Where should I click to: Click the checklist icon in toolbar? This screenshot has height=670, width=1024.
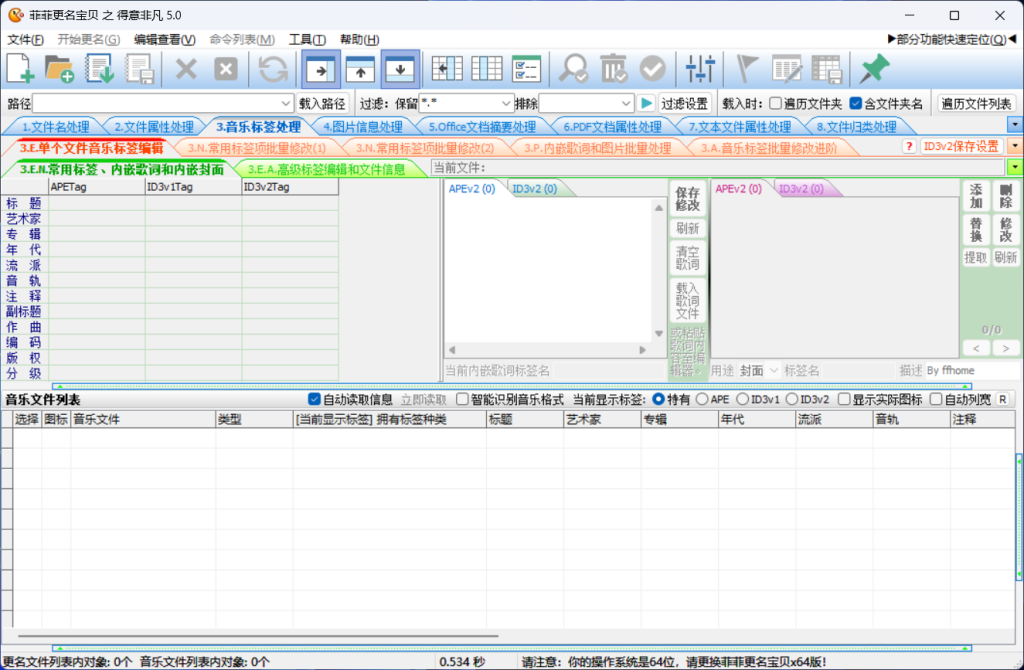[x=526, y=68]
